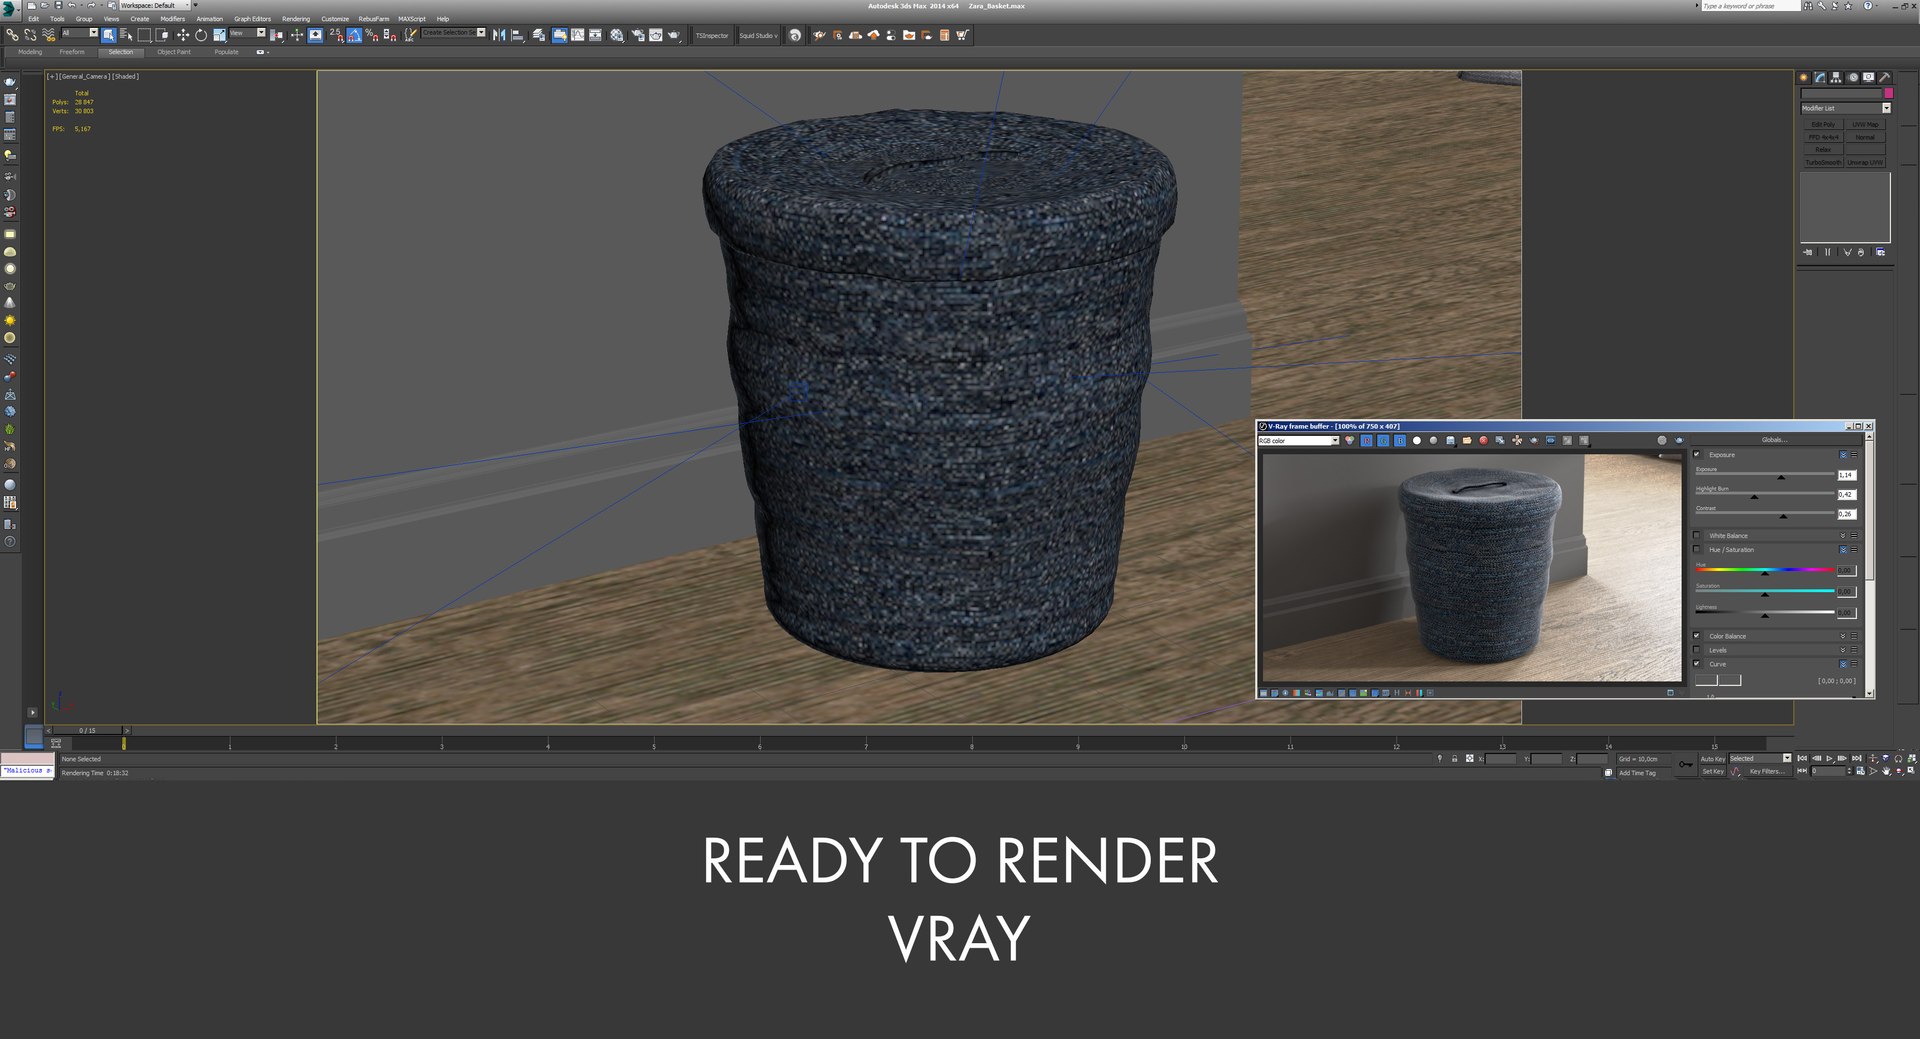Click Pin Stack icon below modifier stack
The height and width of the screenshot is (1039, 1920).
[1808, 252]
